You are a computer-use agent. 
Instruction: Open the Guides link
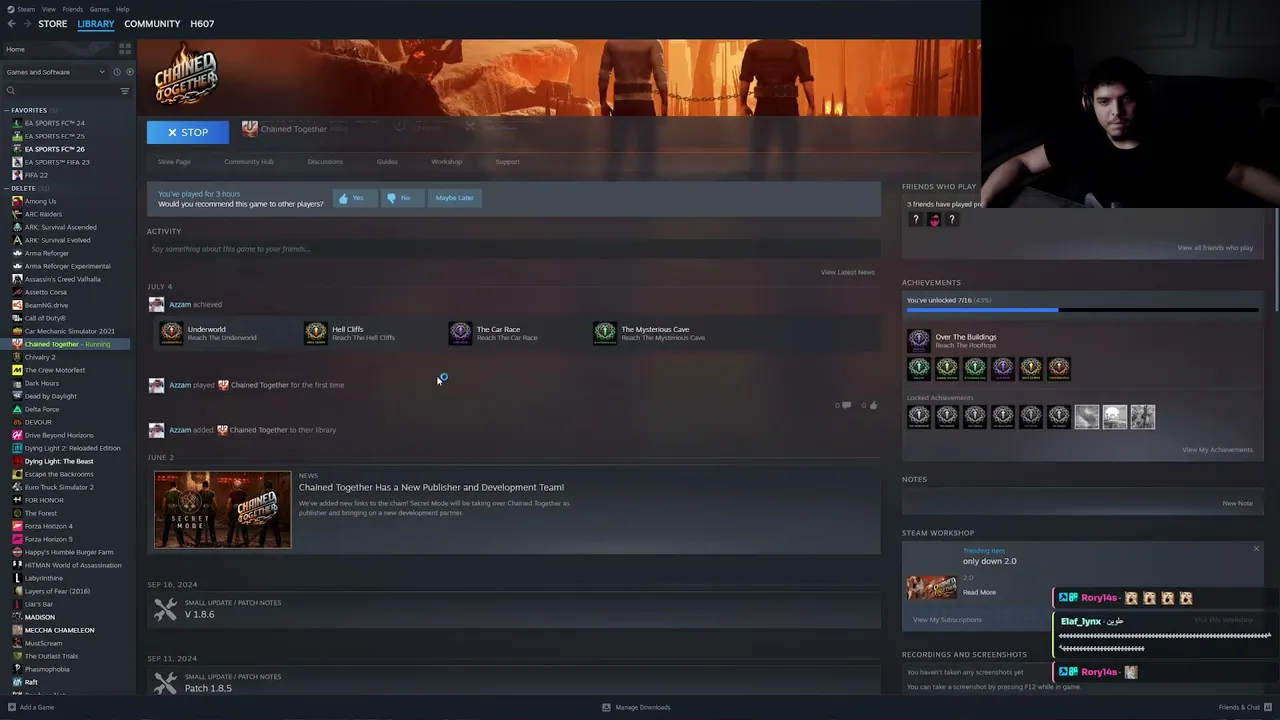pyautogui.click(x=387, y=162)
